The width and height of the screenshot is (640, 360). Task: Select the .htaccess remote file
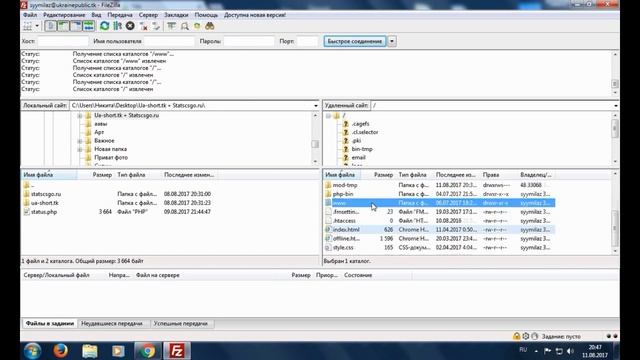344,221
